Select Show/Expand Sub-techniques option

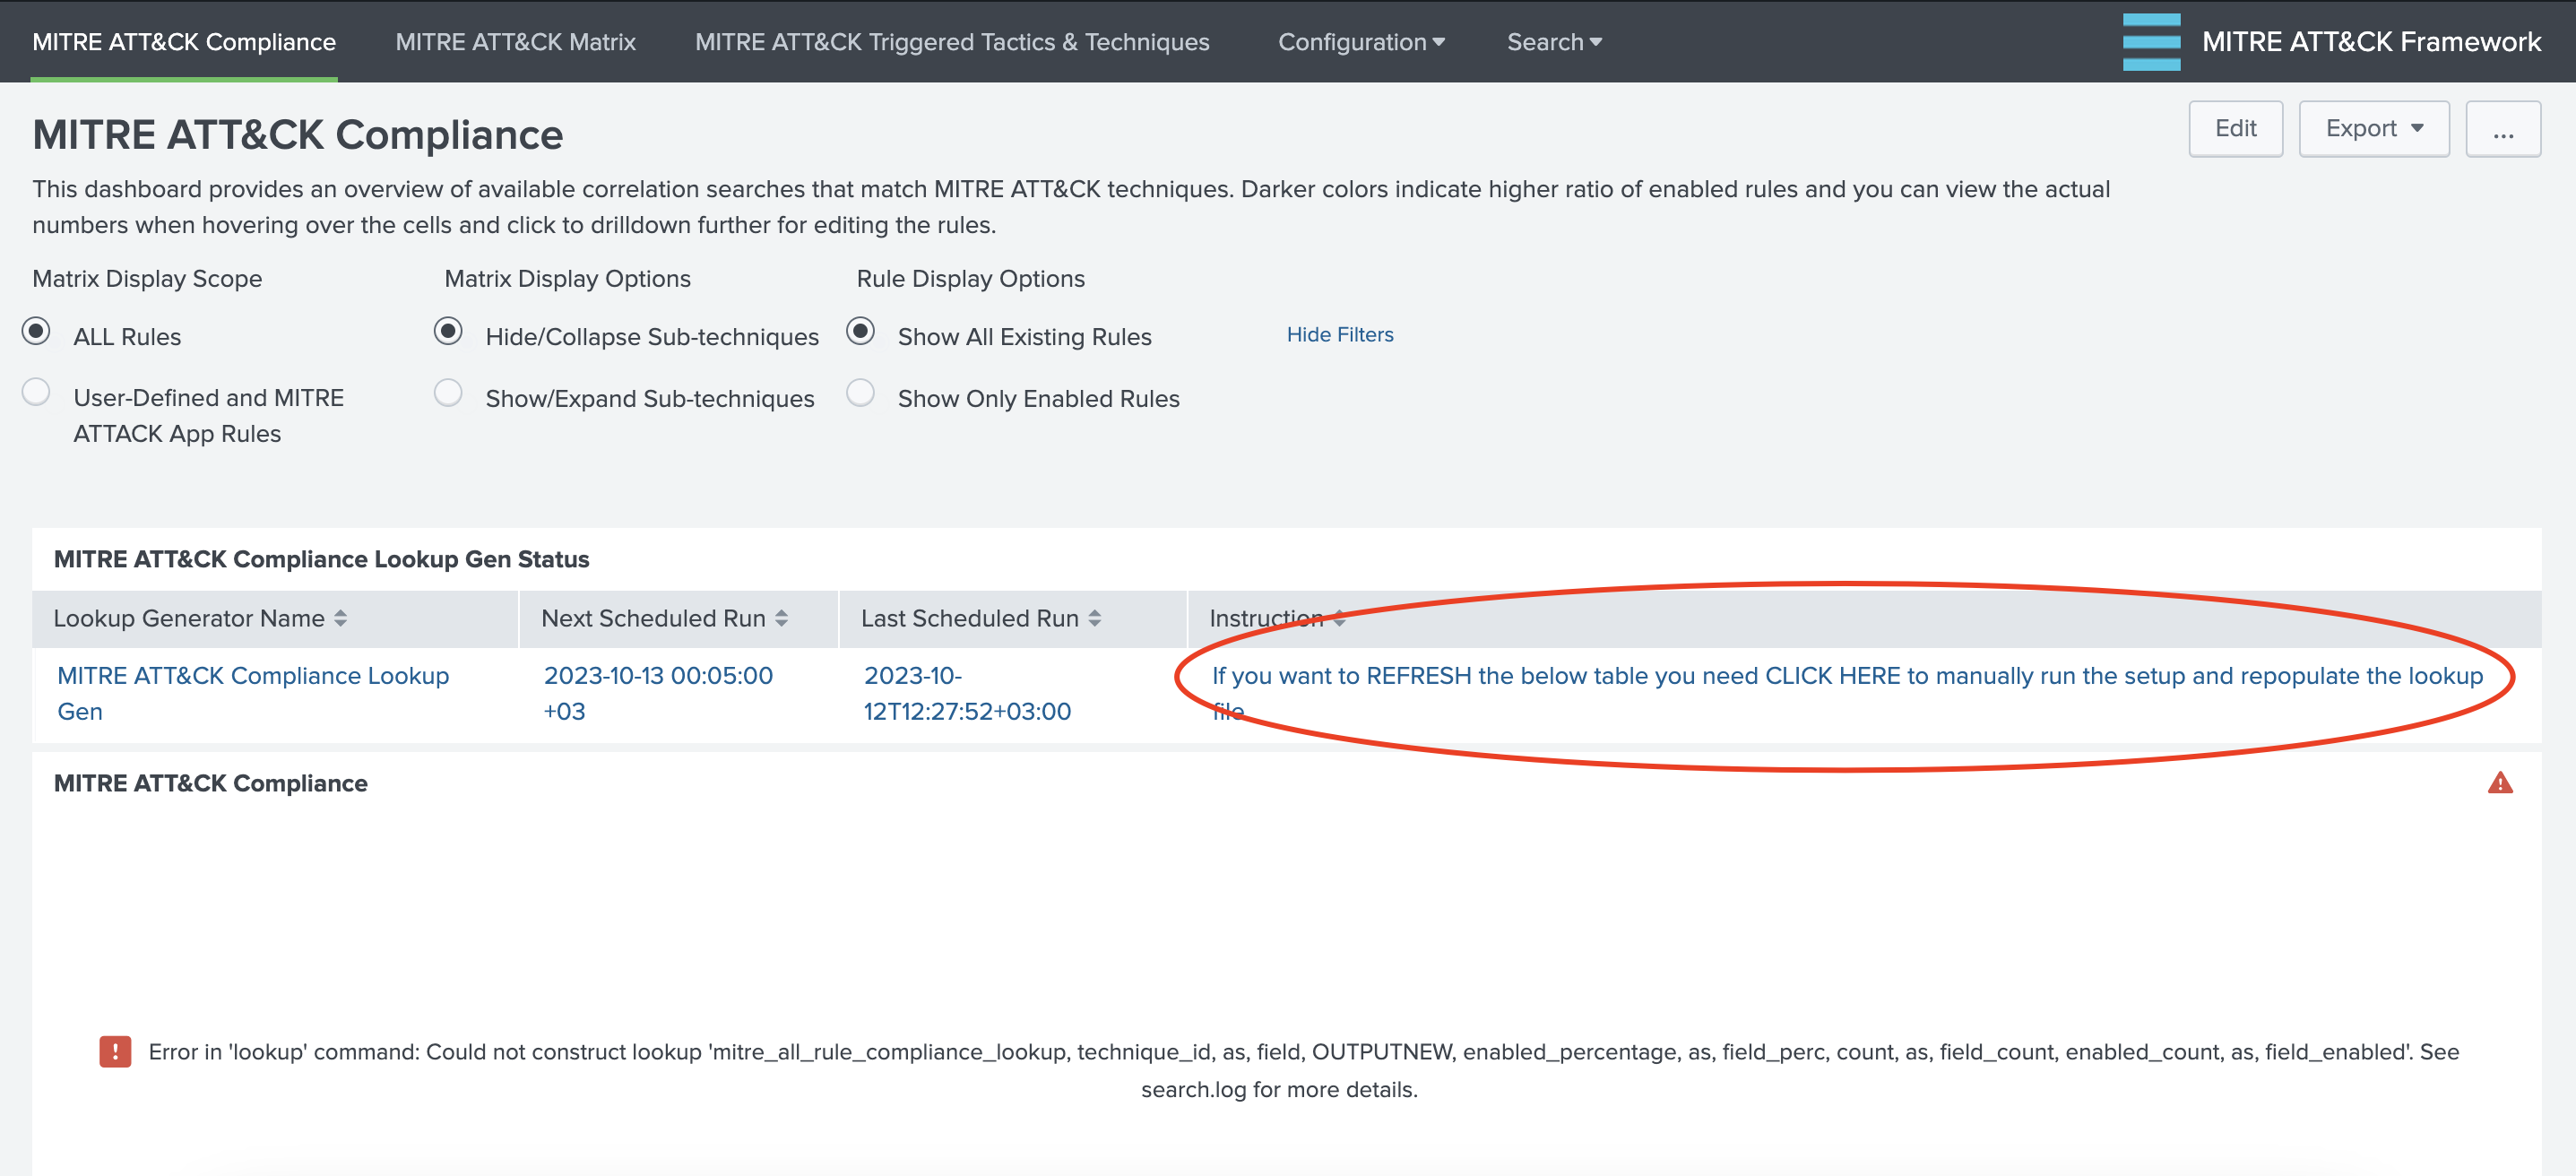448,393
